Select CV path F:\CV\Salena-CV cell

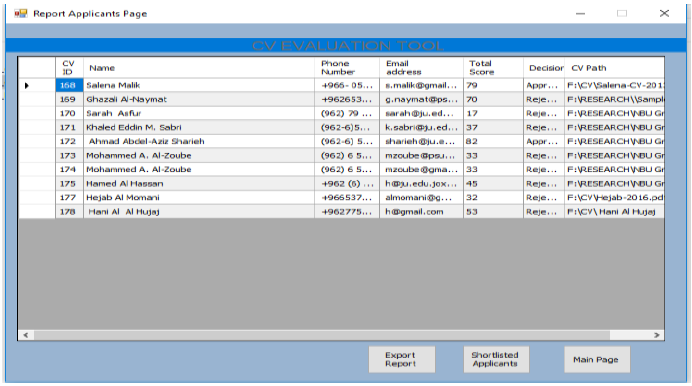tap(614, 85)
